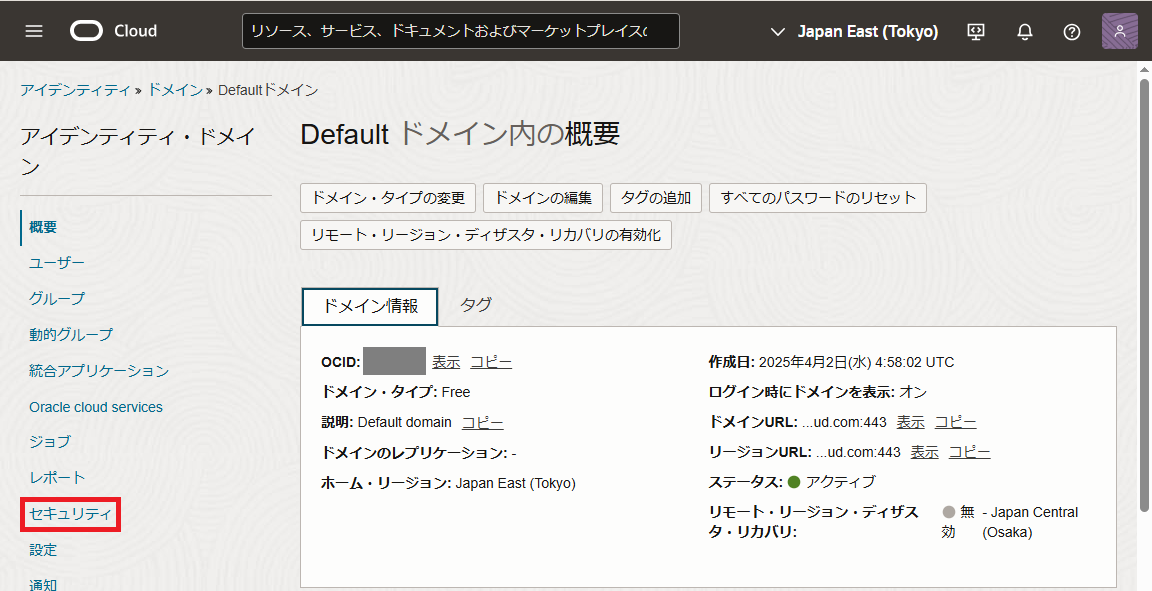Show the full リージョンURL

click(x=924, y=452)
